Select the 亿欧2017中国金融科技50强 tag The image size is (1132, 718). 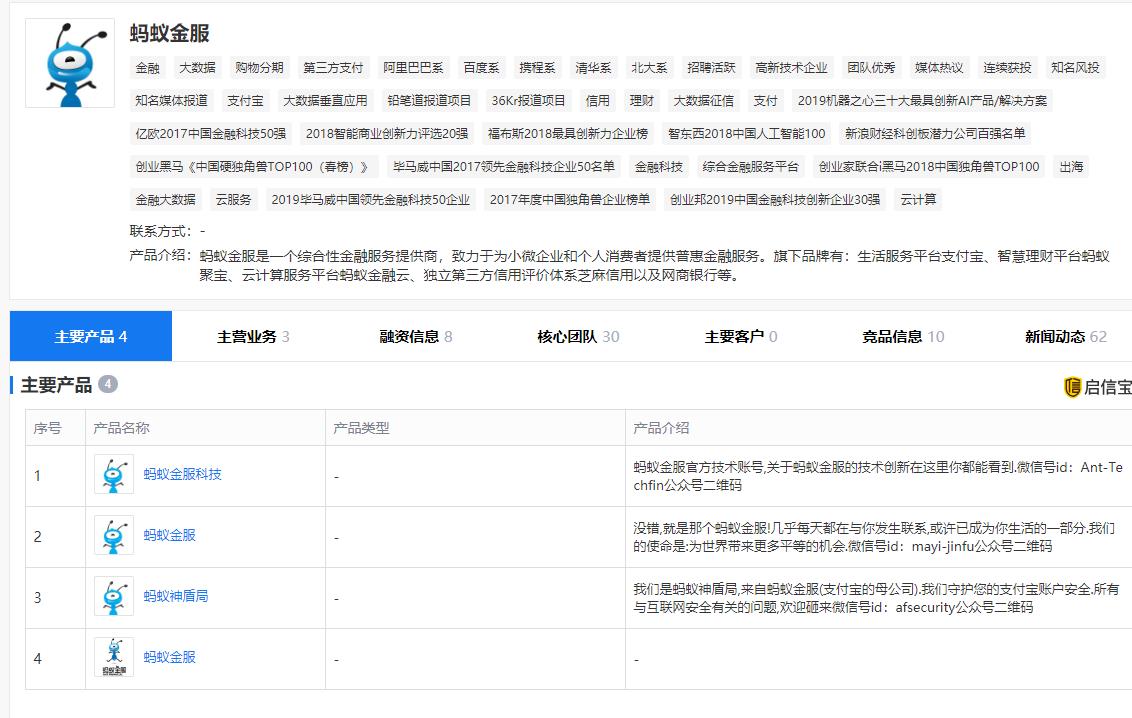point(211,134)
